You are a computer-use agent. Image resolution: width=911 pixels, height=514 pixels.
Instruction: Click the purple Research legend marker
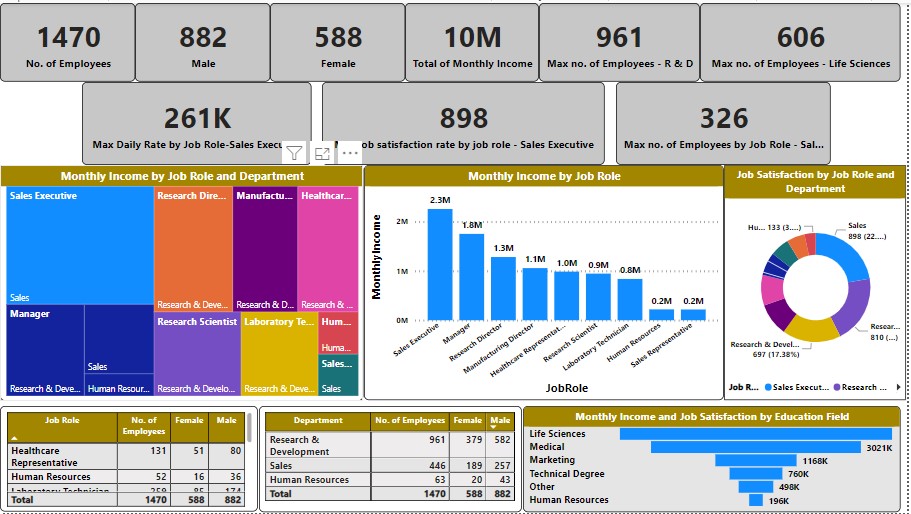tap(837, 387)
